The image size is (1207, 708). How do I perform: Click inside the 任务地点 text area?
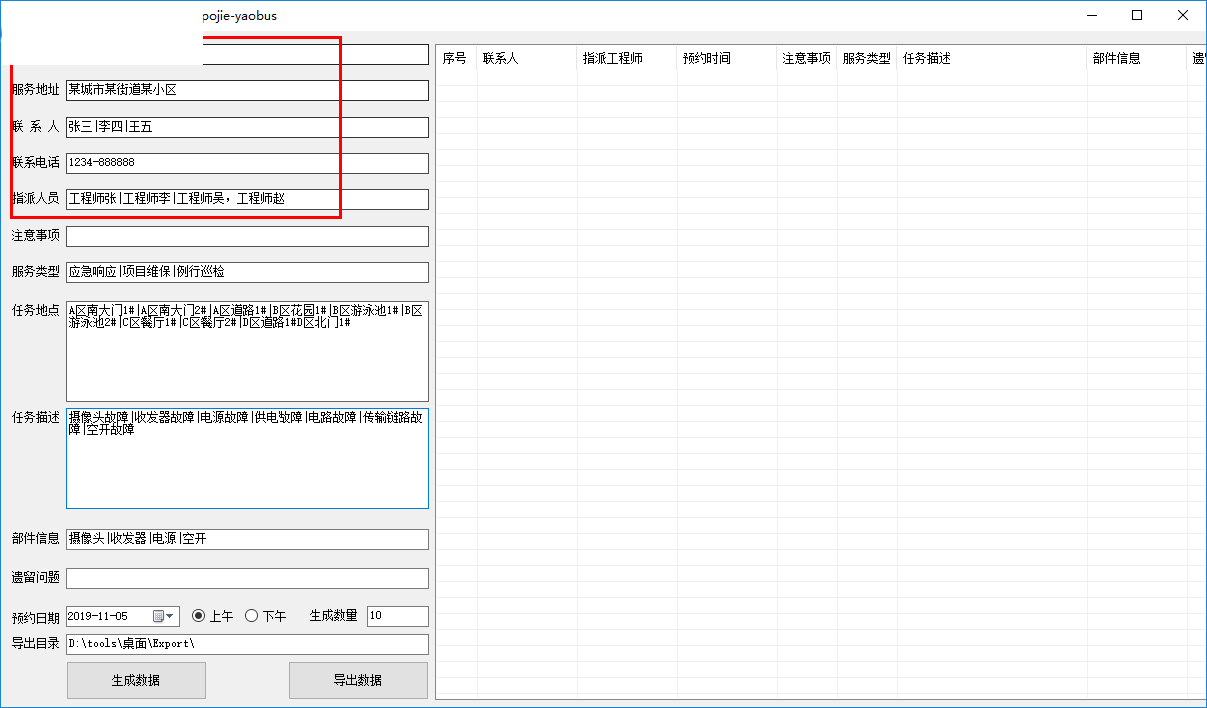(x=247, y=360)
